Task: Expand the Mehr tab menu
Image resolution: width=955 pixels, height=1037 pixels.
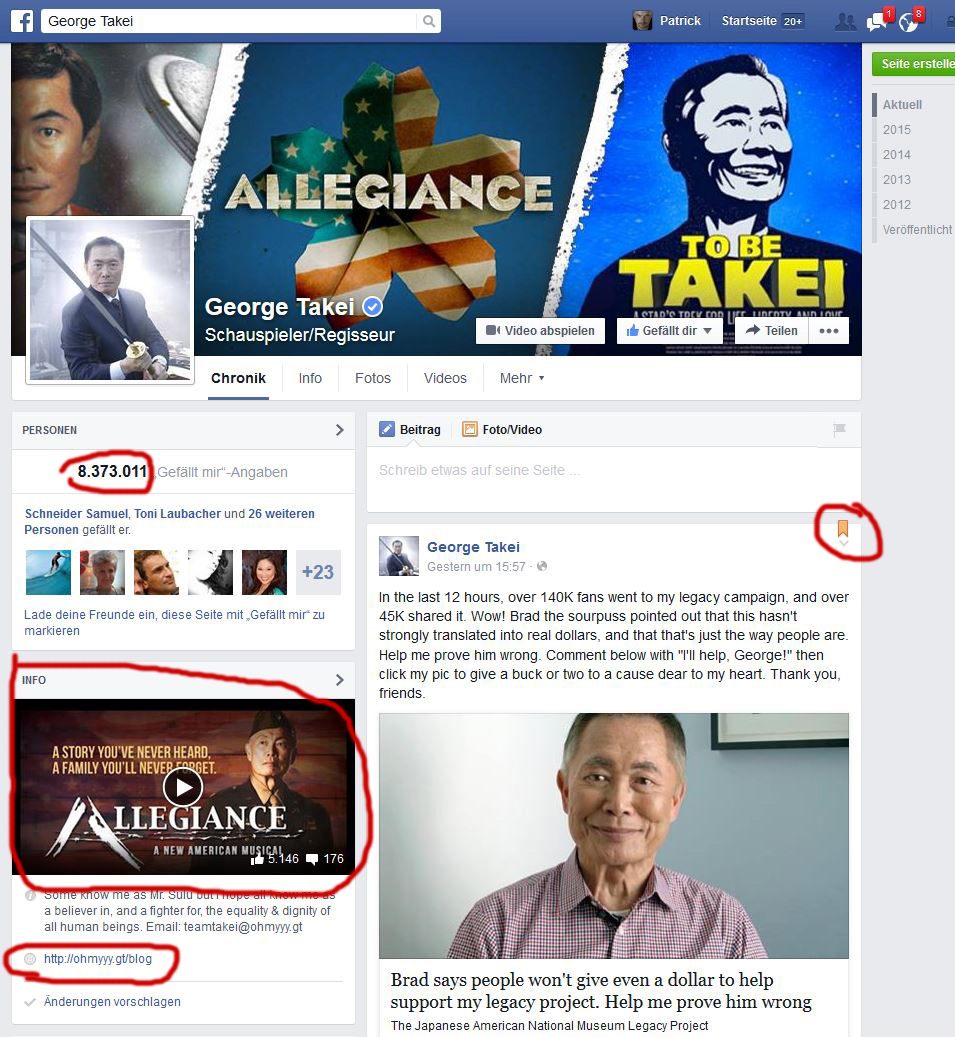Action: [522, 378]
